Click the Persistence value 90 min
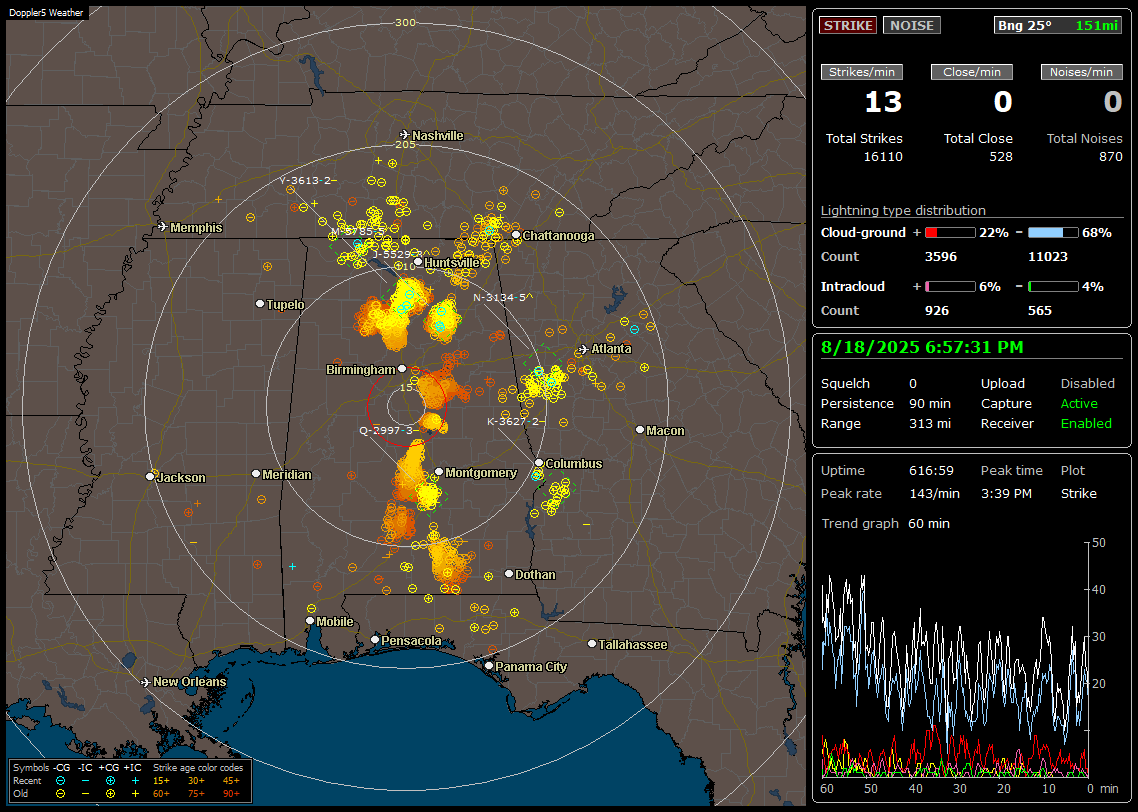1138x812 pixels. 930,403
